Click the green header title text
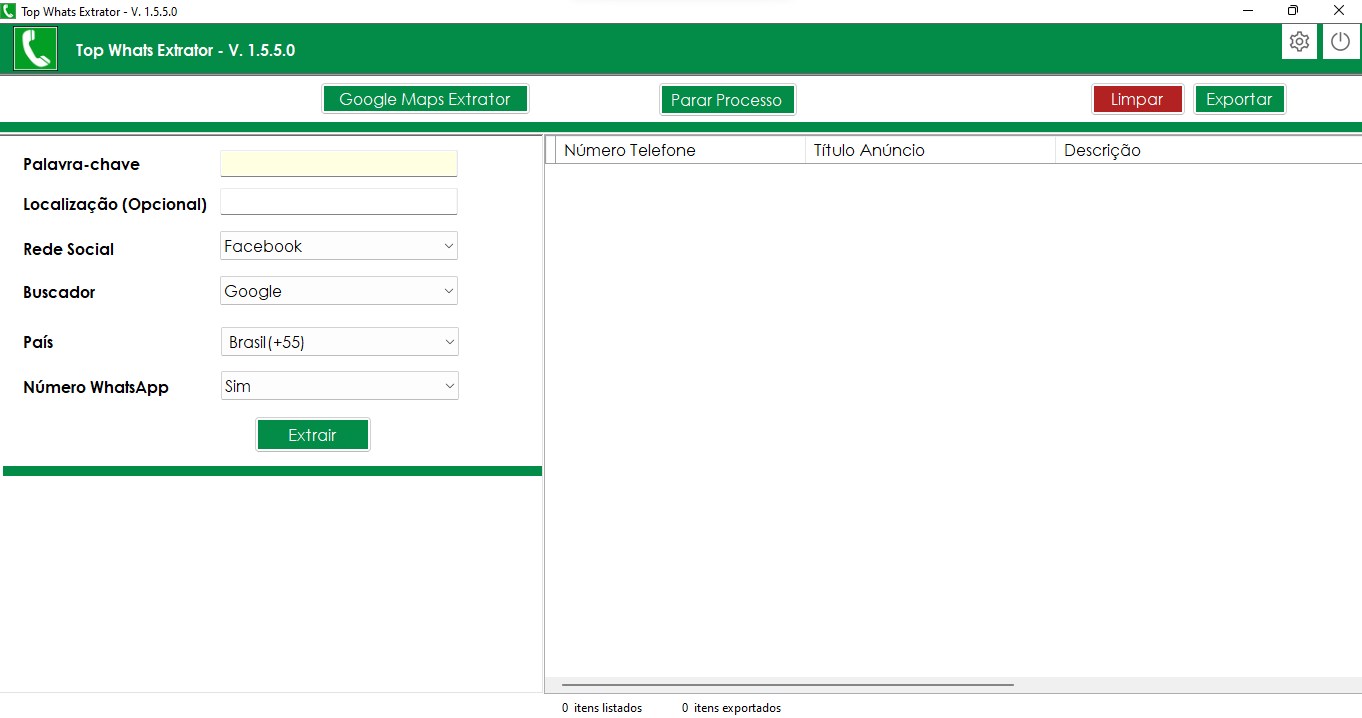The height and width of the screenshot is (718, 1362). coord(185,50)
